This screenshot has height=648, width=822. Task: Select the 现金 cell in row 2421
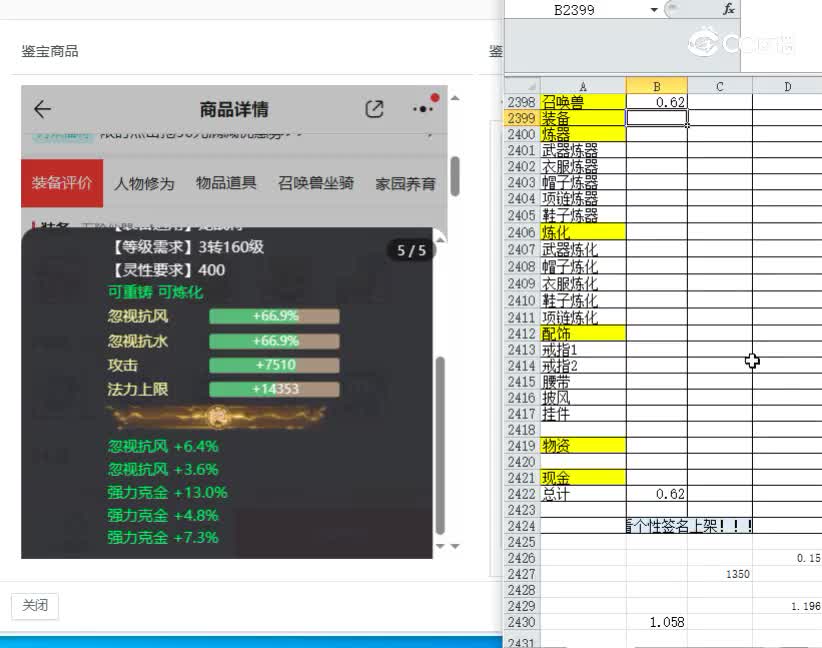(x=583, y=478)
